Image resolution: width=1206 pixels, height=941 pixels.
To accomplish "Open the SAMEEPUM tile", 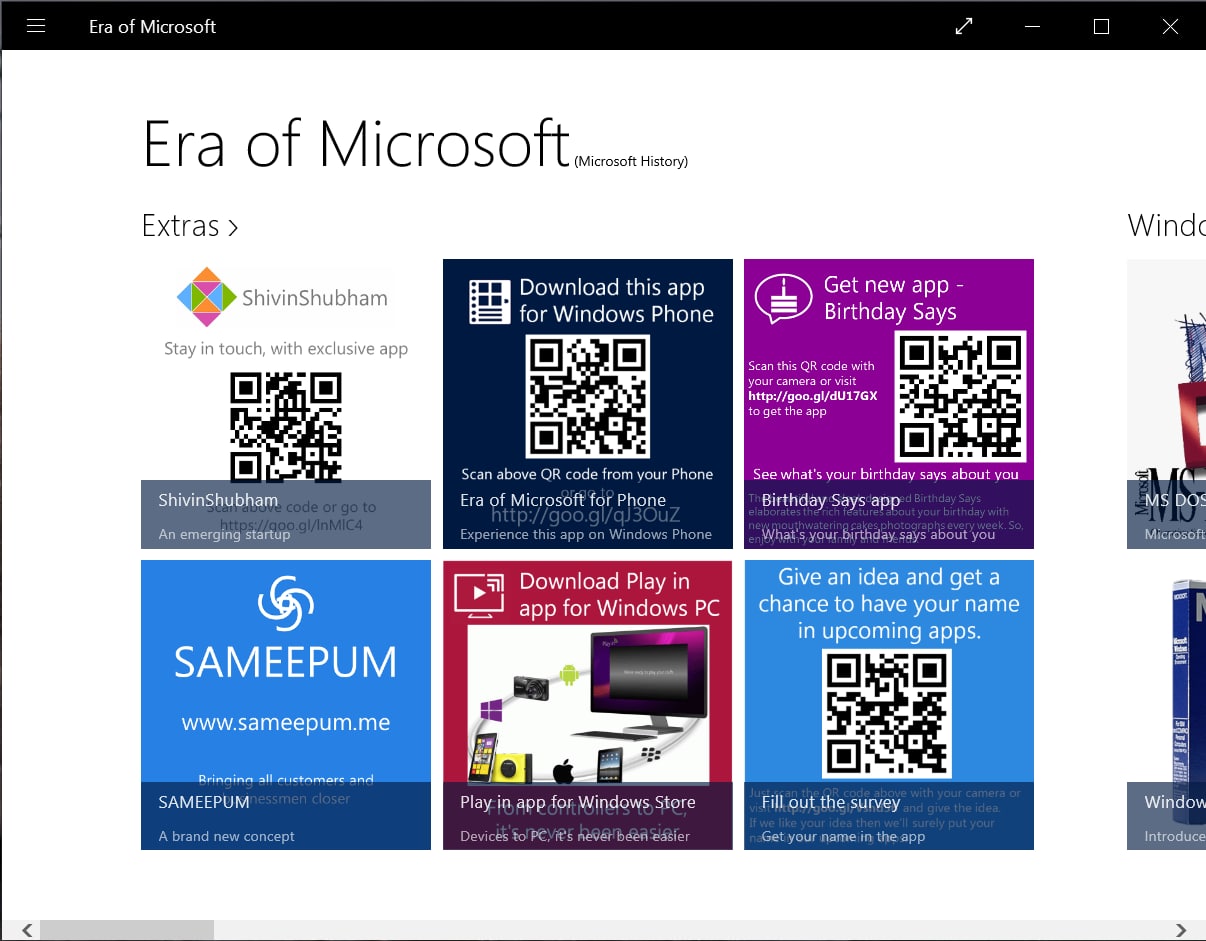I will click(286, 705).
